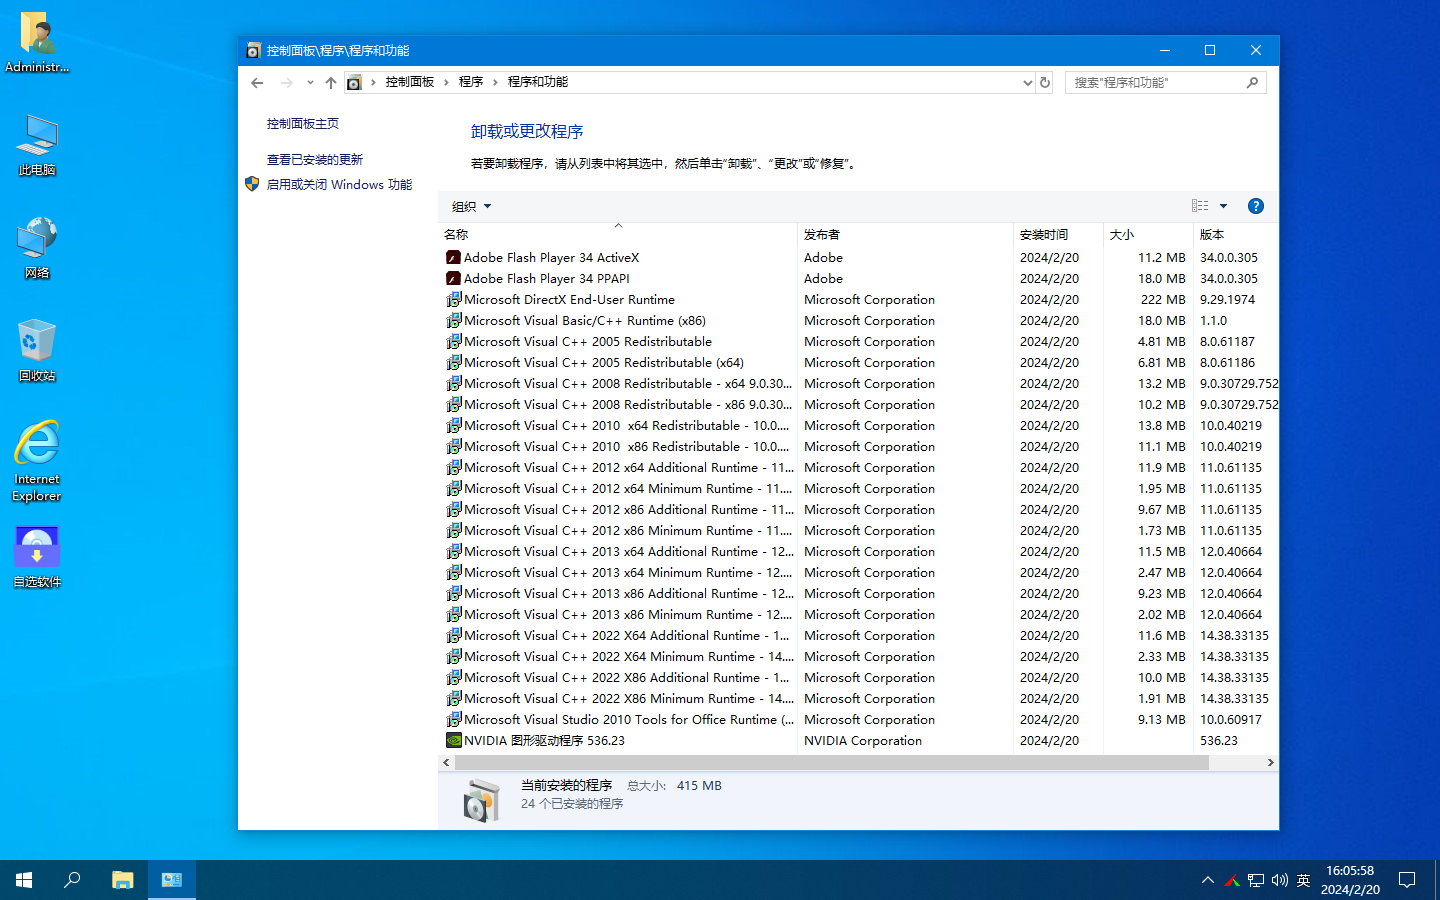Click the 查看已安装的更新 link

click(315, 159)
